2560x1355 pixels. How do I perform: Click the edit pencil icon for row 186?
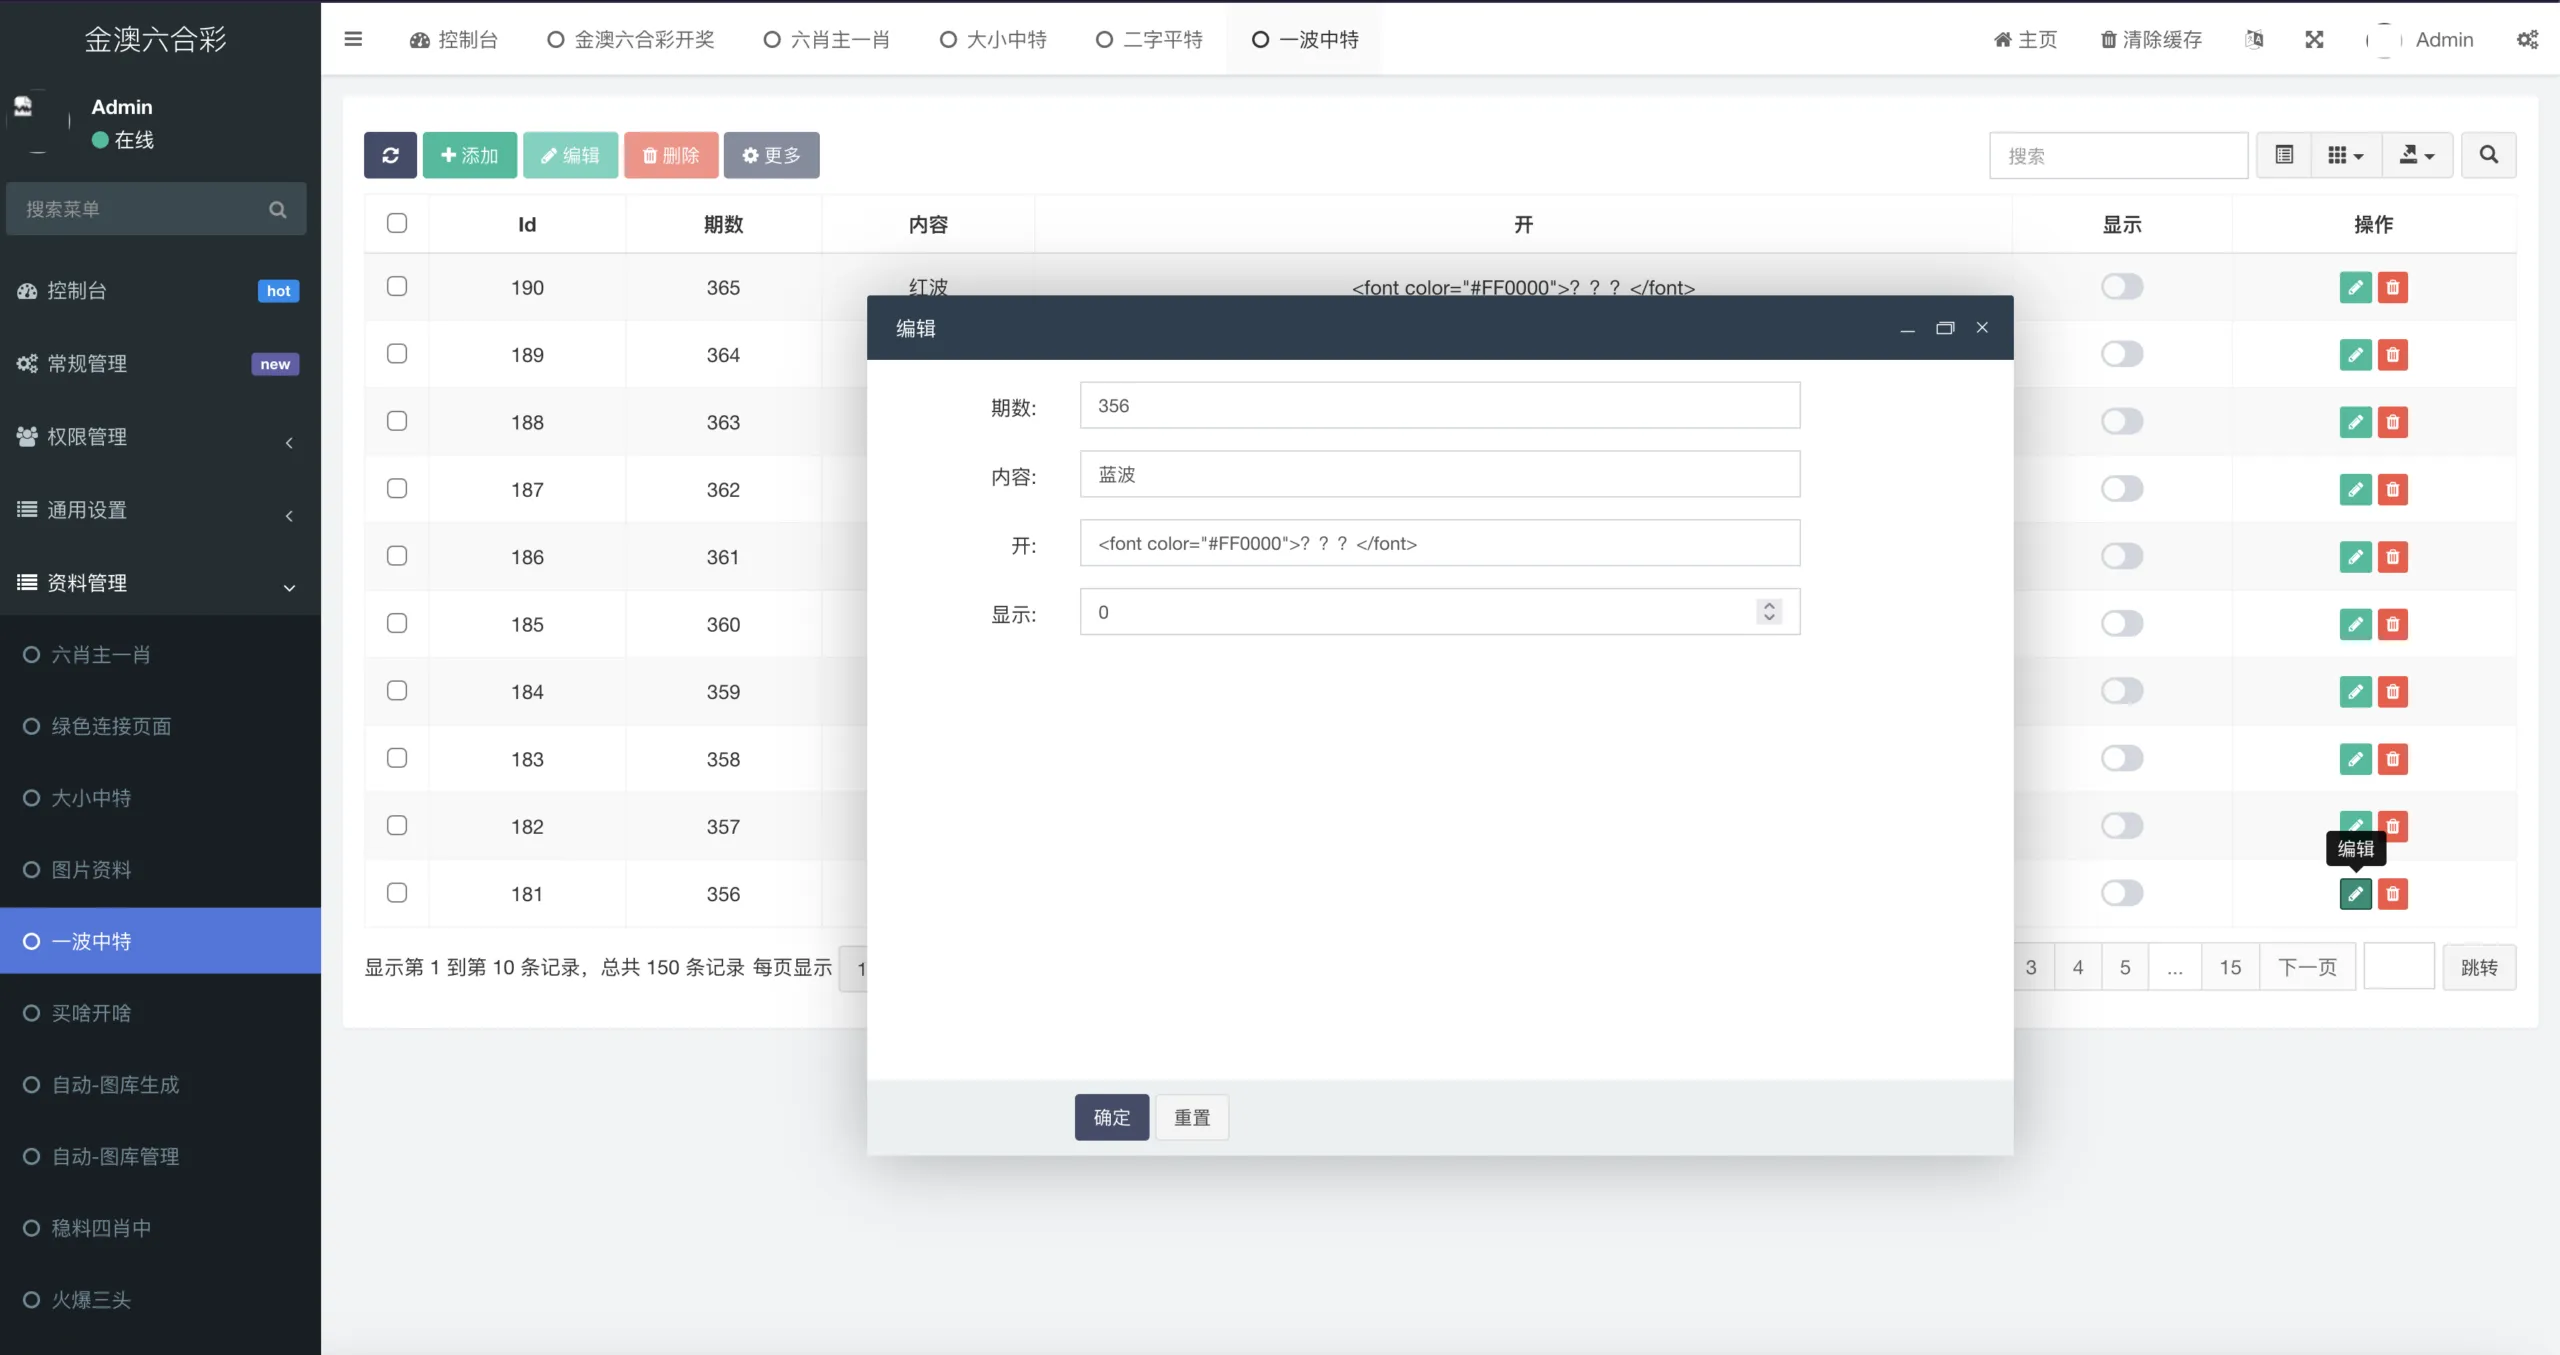(x=2355, y=557)
